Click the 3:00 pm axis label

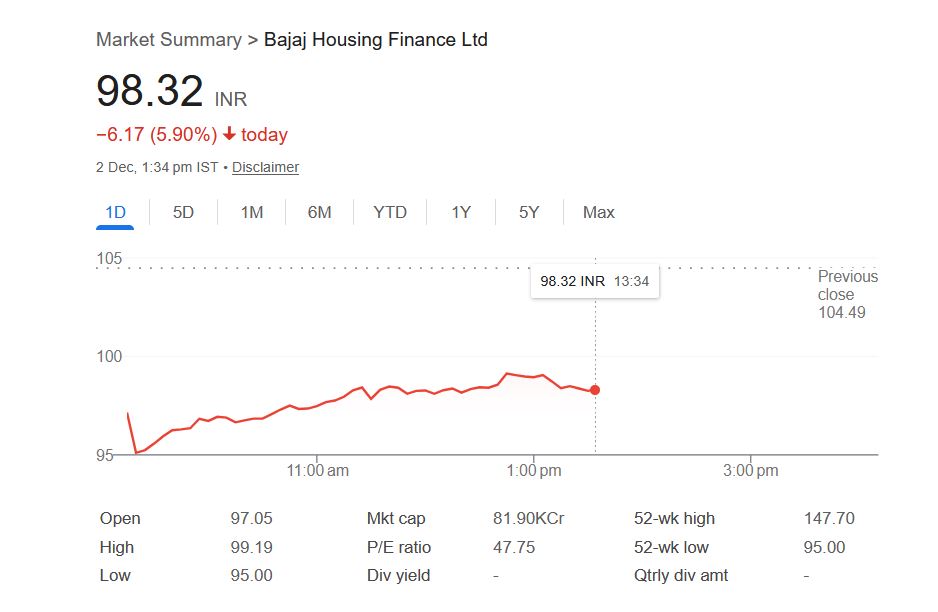(x=751, y=470)
